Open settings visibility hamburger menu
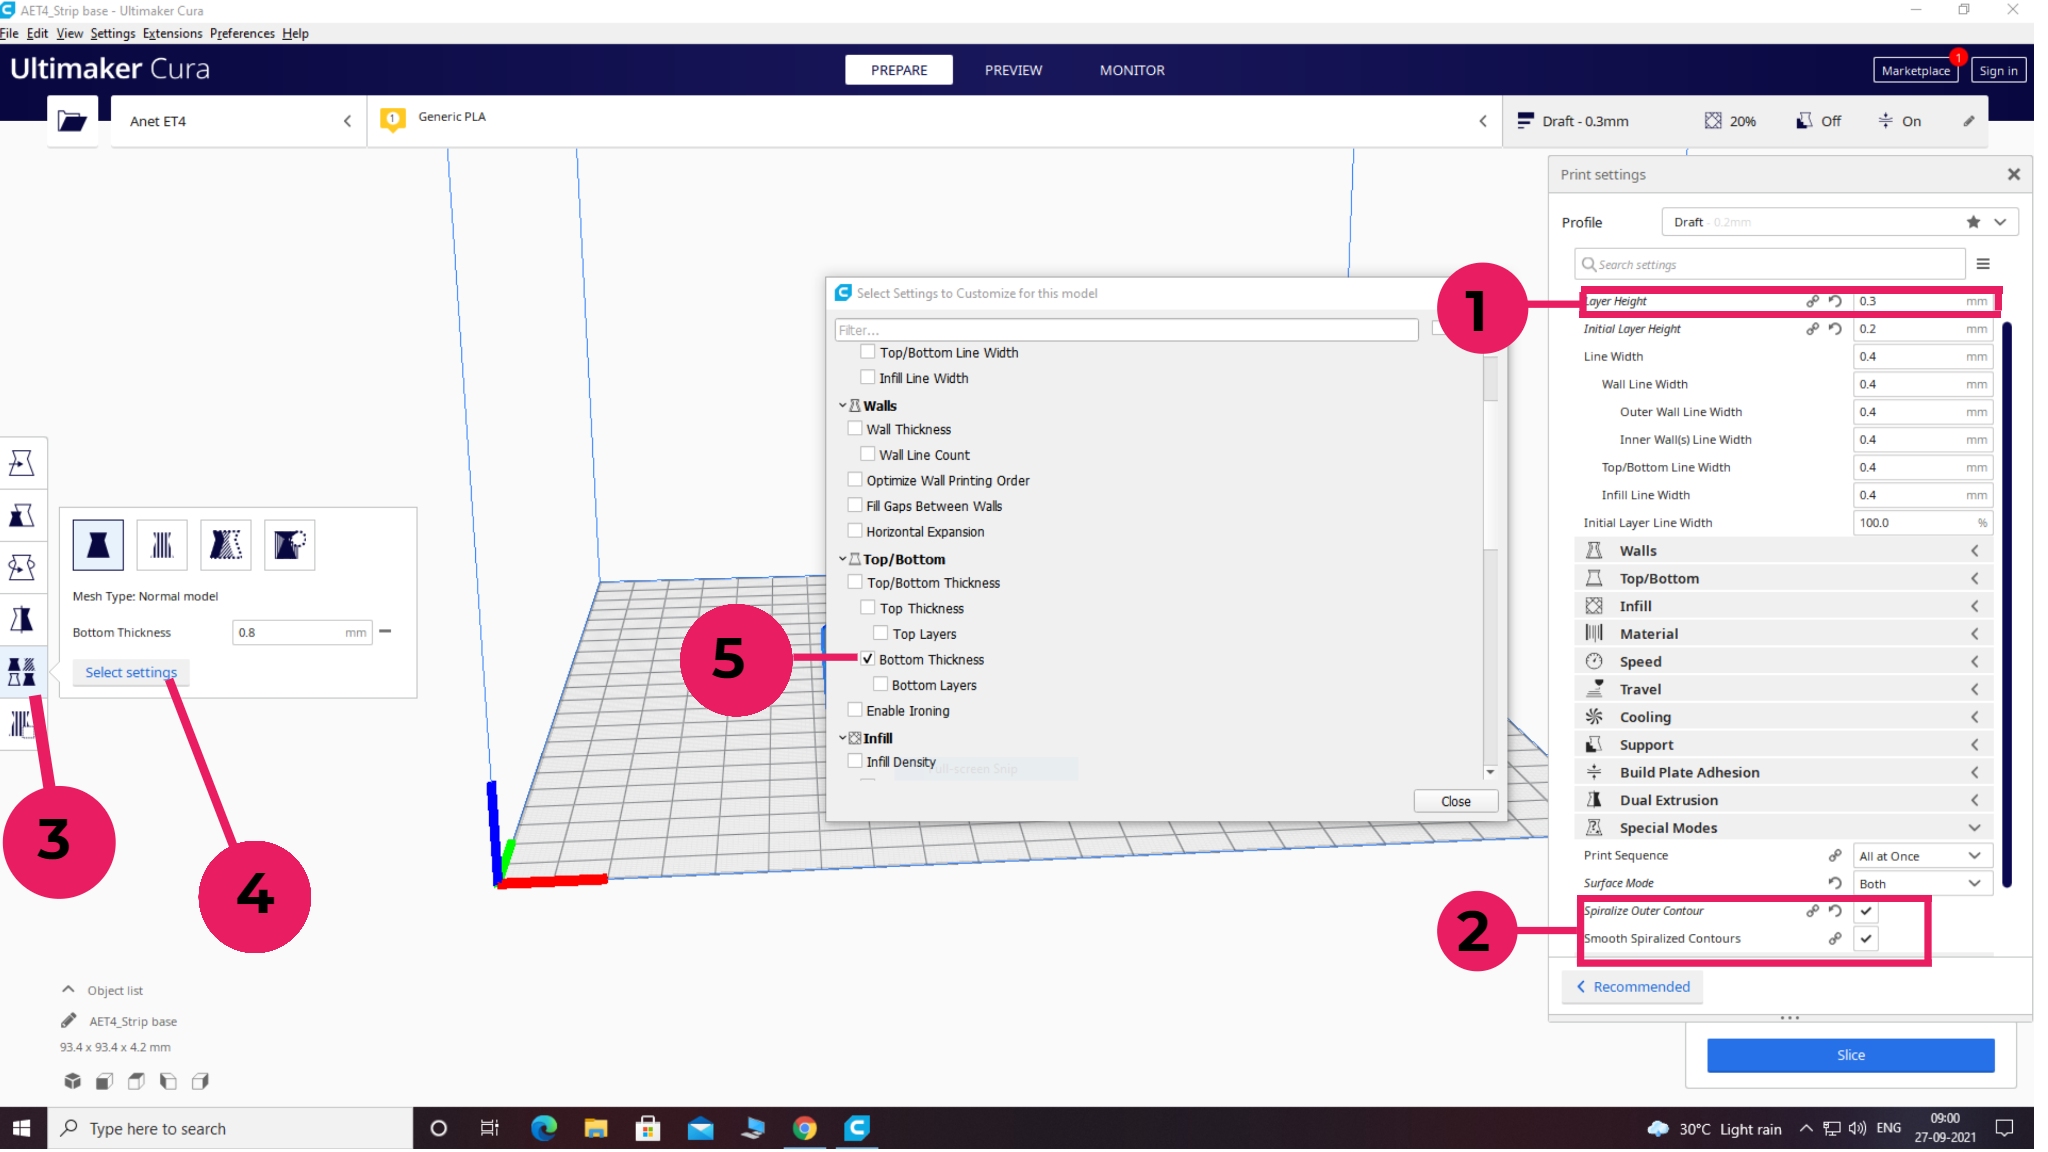 coord(1983,264)
